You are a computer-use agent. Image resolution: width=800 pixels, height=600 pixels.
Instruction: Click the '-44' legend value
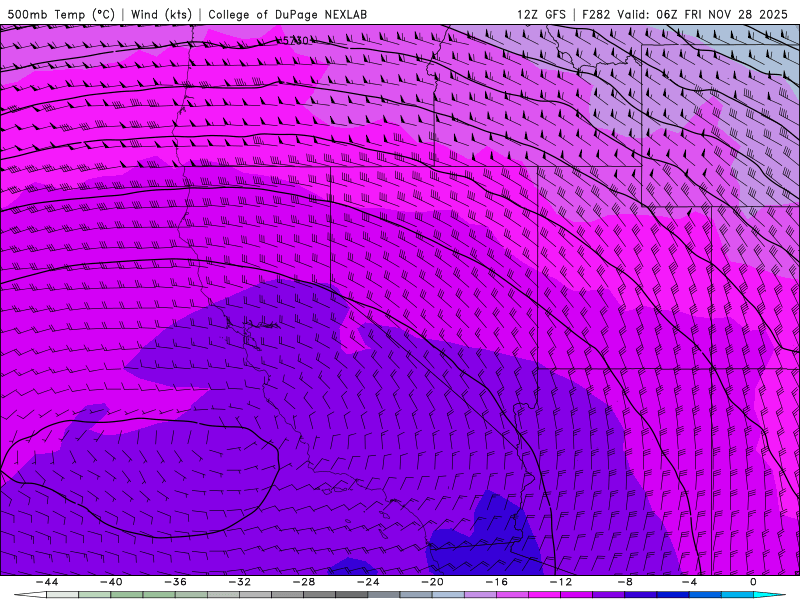(x=47, y=582)
